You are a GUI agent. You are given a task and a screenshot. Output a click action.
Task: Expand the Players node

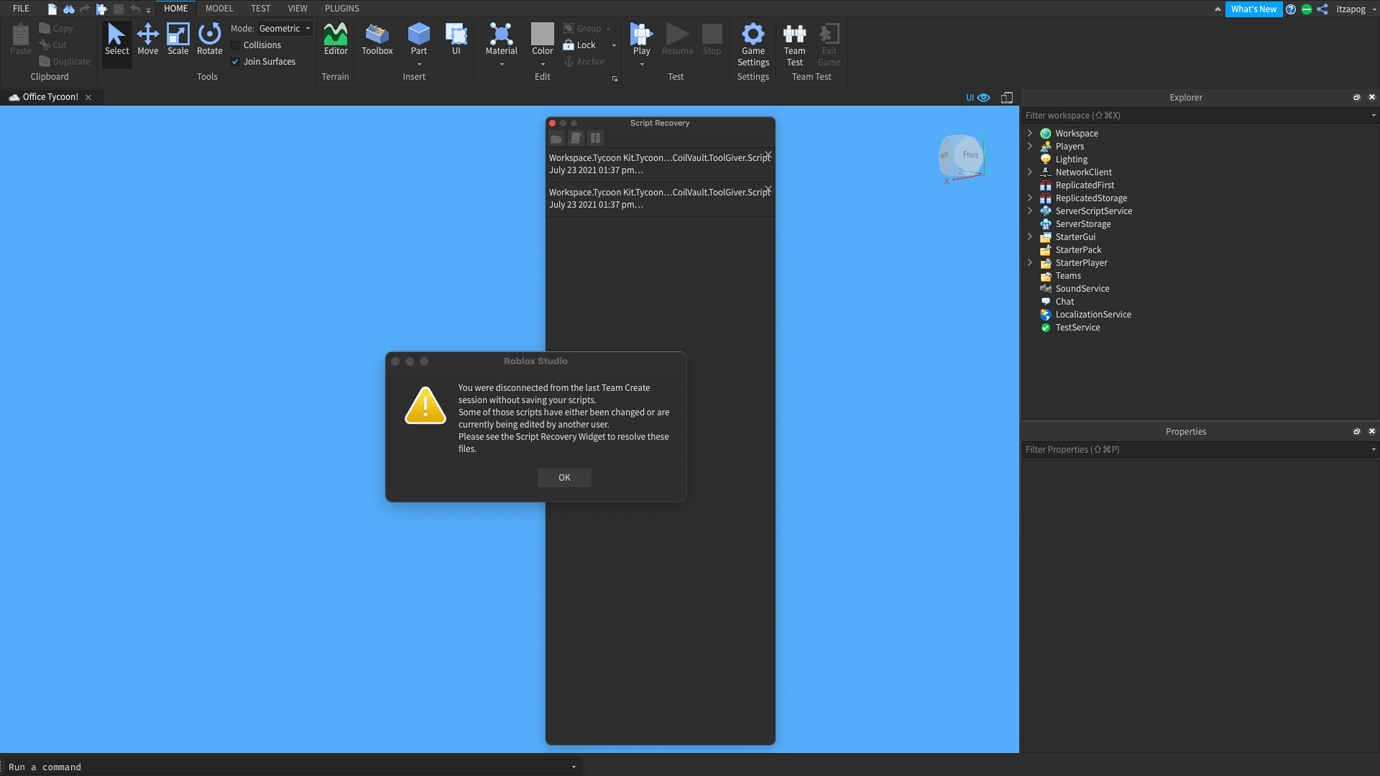click(1030, 146)
